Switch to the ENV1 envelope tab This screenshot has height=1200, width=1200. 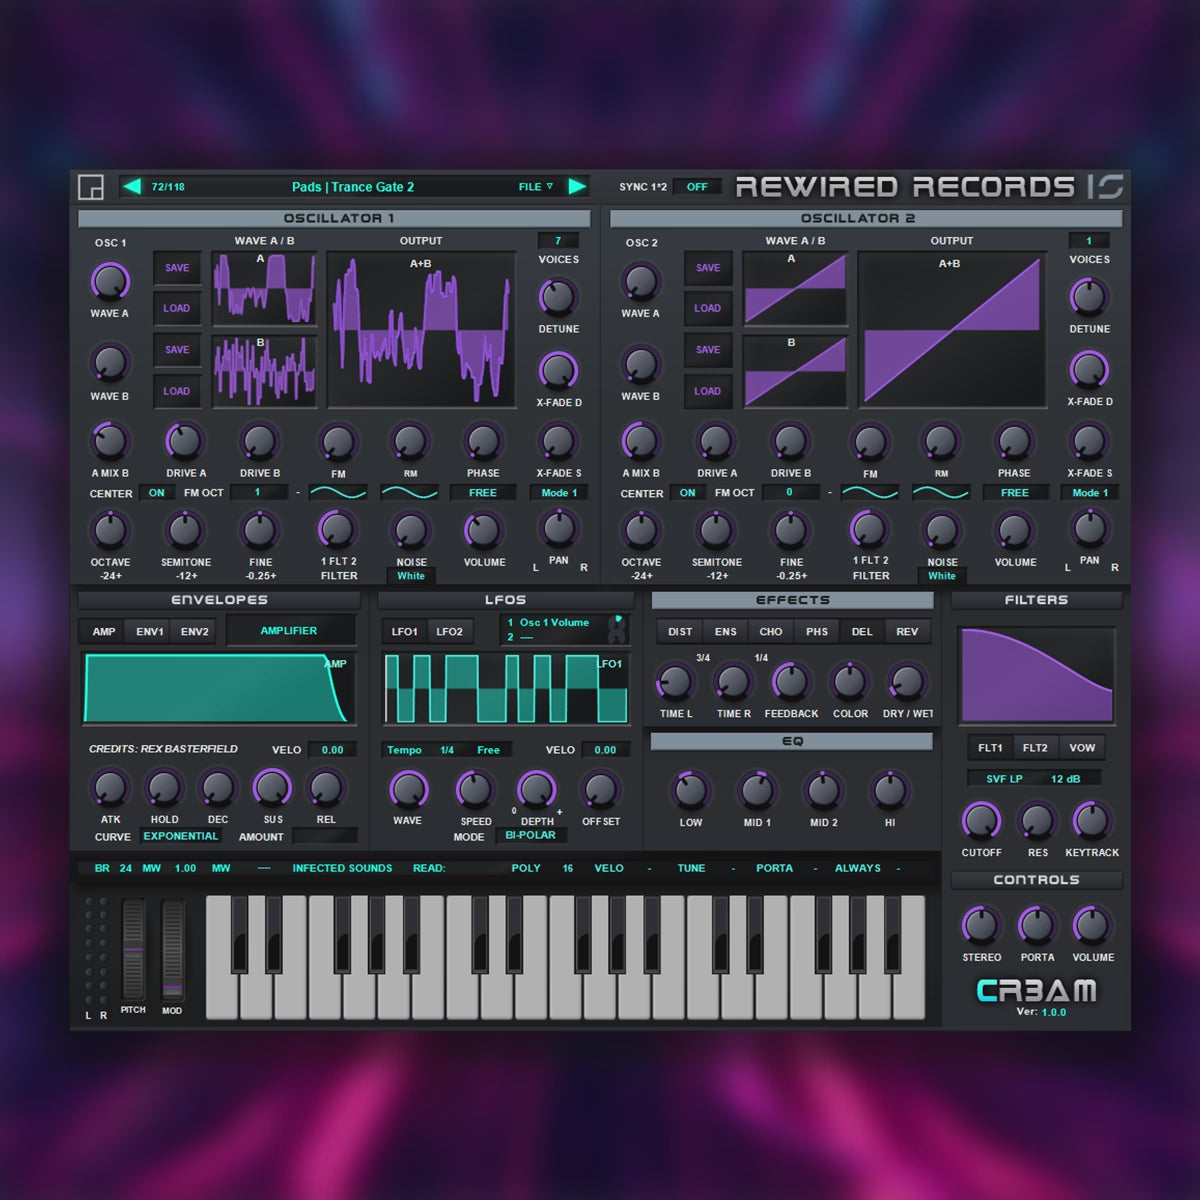[x=150, y=632]
